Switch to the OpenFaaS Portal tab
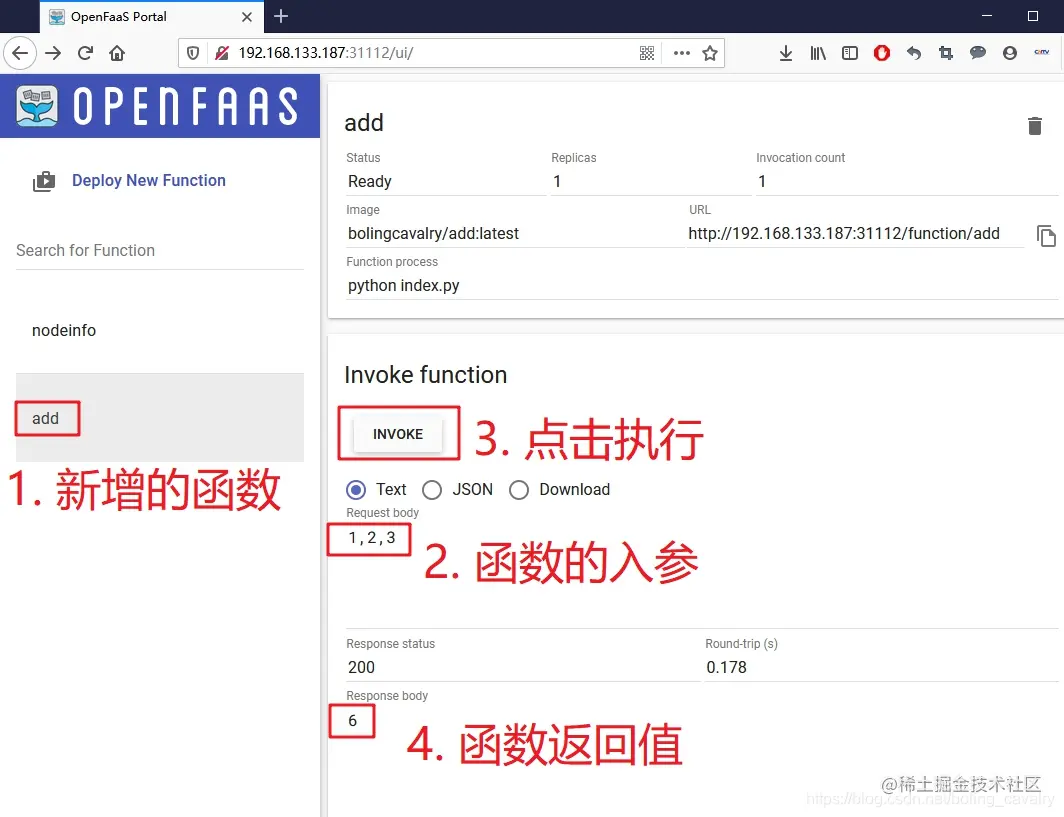The image size is (1064, 817). [140, 16]
